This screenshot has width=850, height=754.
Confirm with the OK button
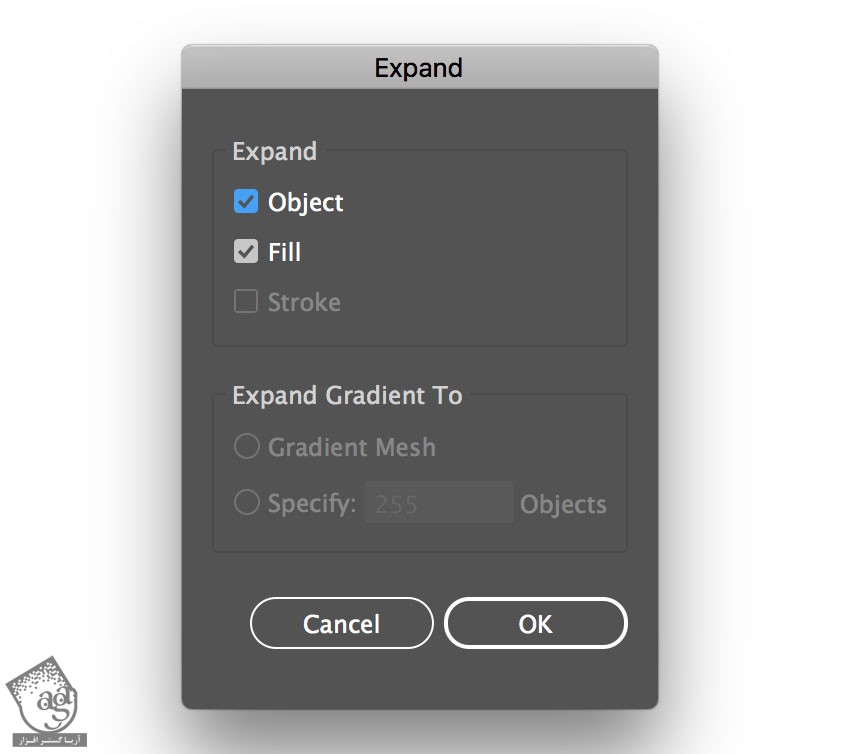[535, 624]
